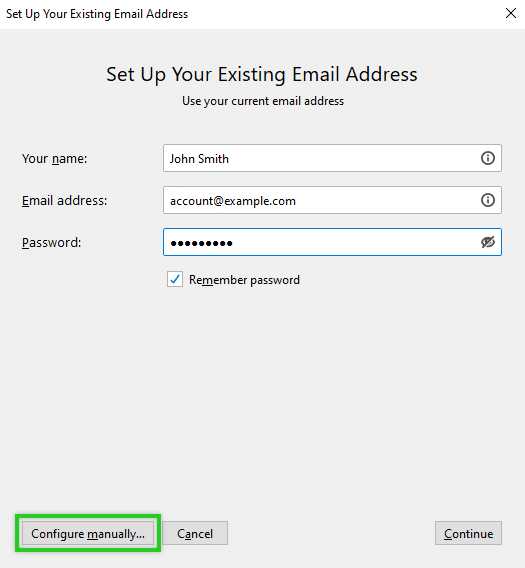The height and width of the screenshot is (568, 525).
Task: Click the info icon in the name field
Action: 488,158
